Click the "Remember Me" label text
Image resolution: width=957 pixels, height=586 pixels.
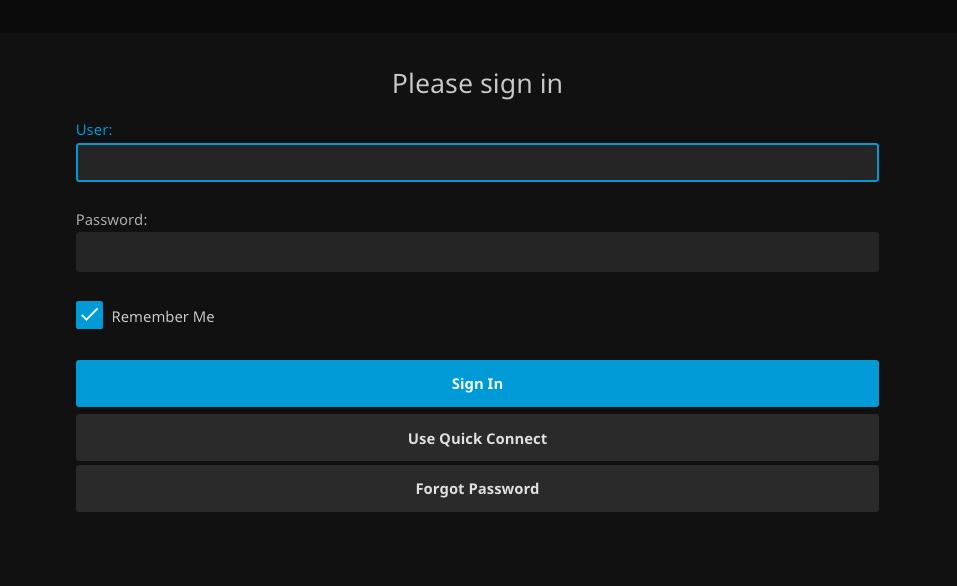tap(163, 317)
